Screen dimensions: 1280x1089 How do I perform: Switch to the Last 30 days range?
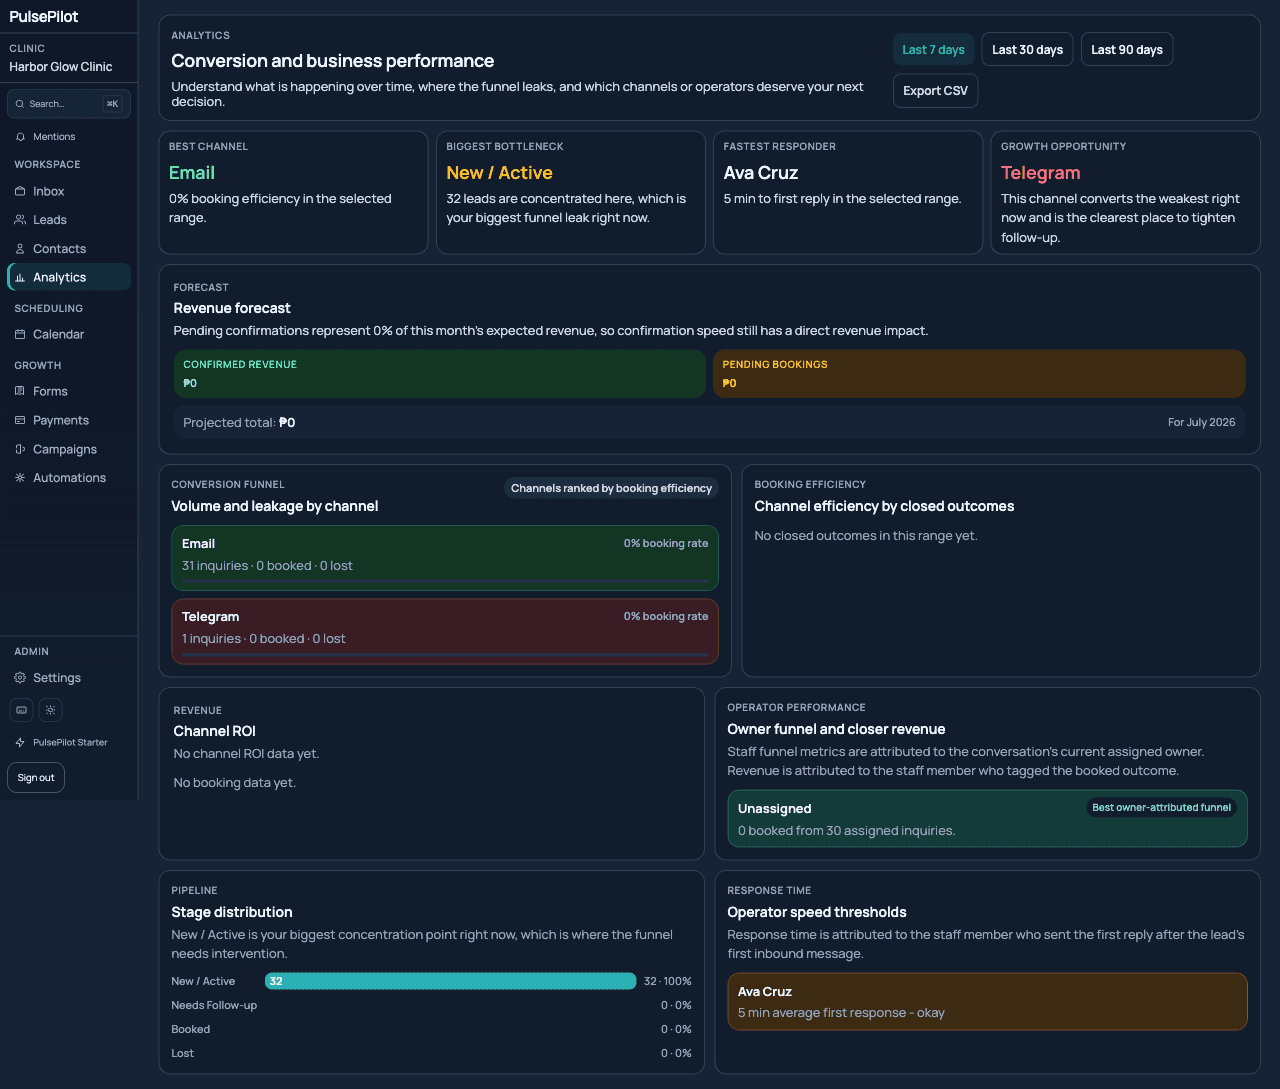(1027, 49)
